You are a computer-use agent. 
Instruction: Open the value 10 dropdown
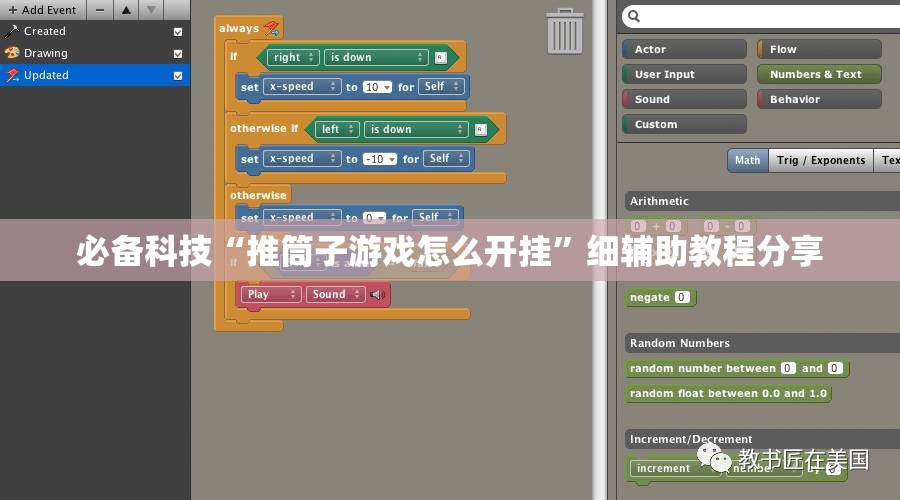(x=377, y=87)
